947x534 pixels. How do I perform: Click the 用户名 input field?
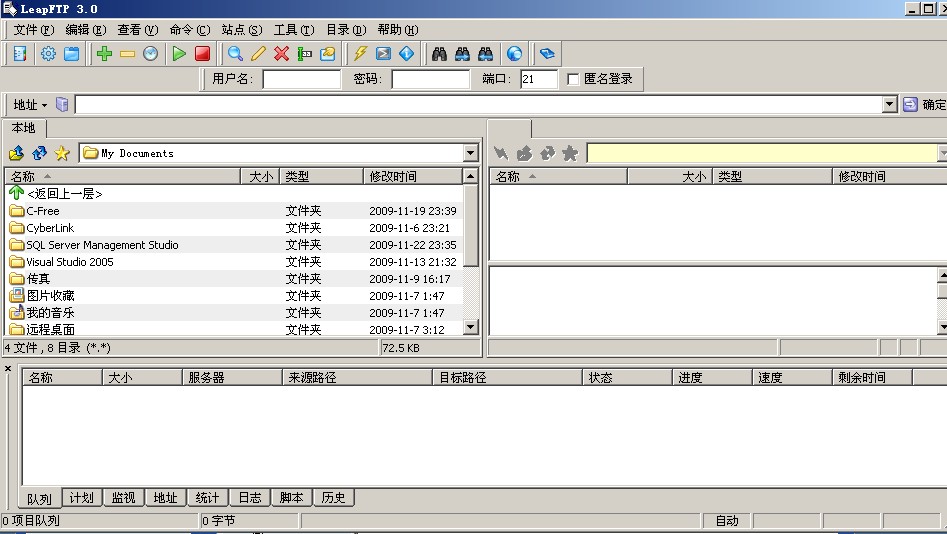[301, 79]
